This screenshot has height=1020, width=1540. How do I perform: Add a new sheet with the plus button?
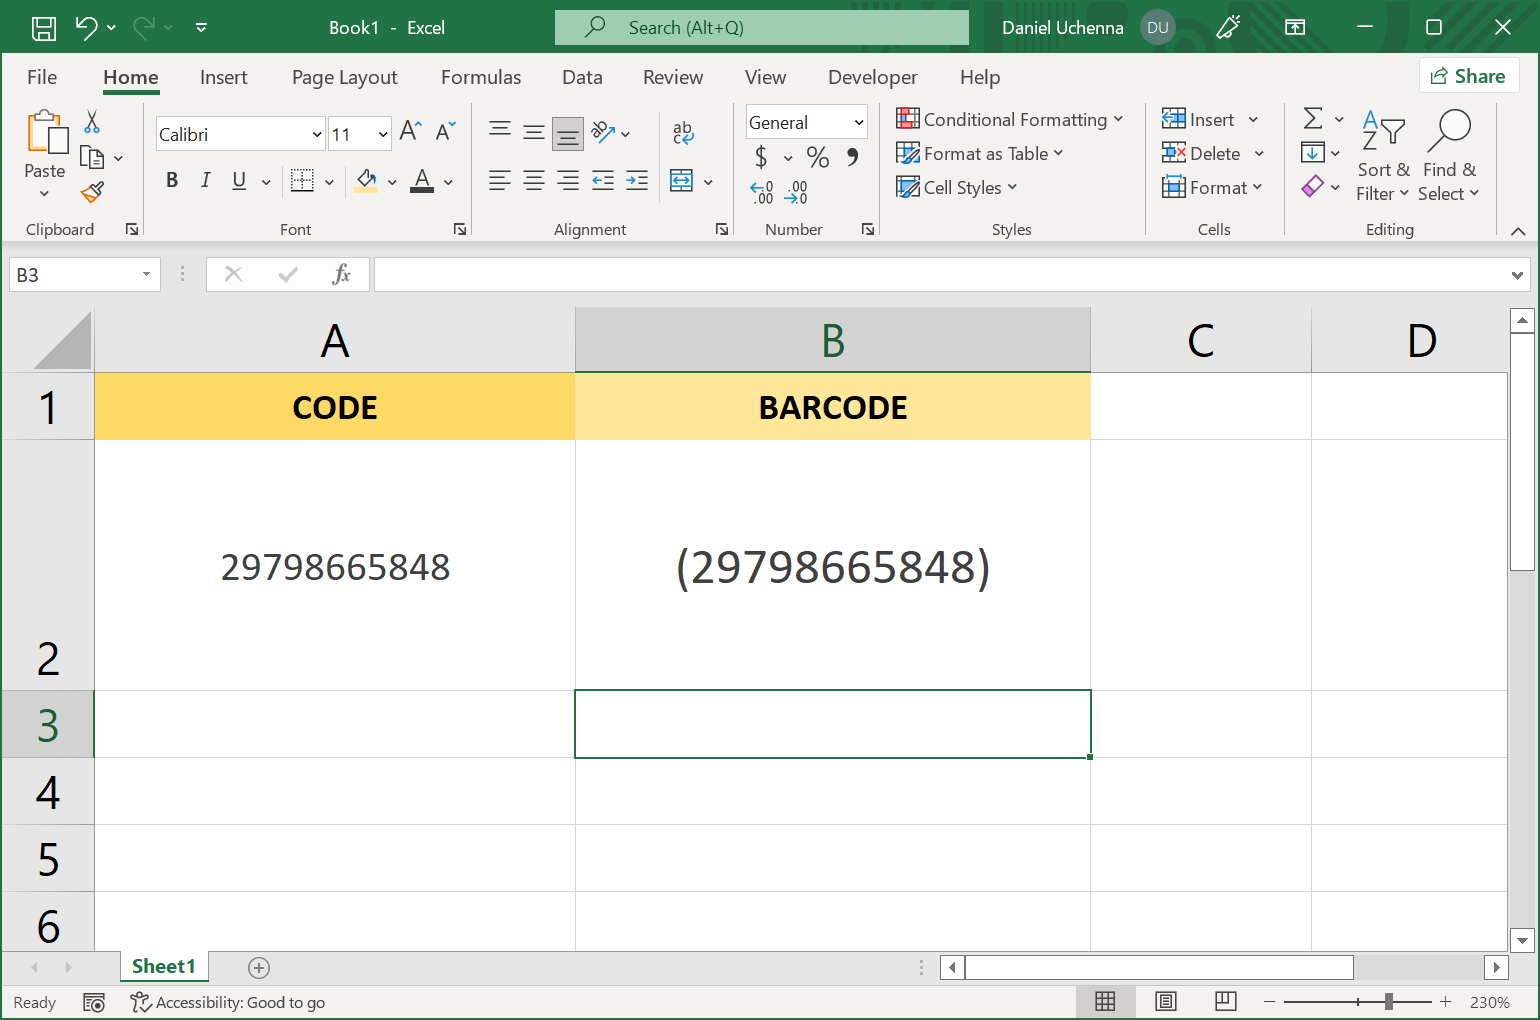coord(259,967)
